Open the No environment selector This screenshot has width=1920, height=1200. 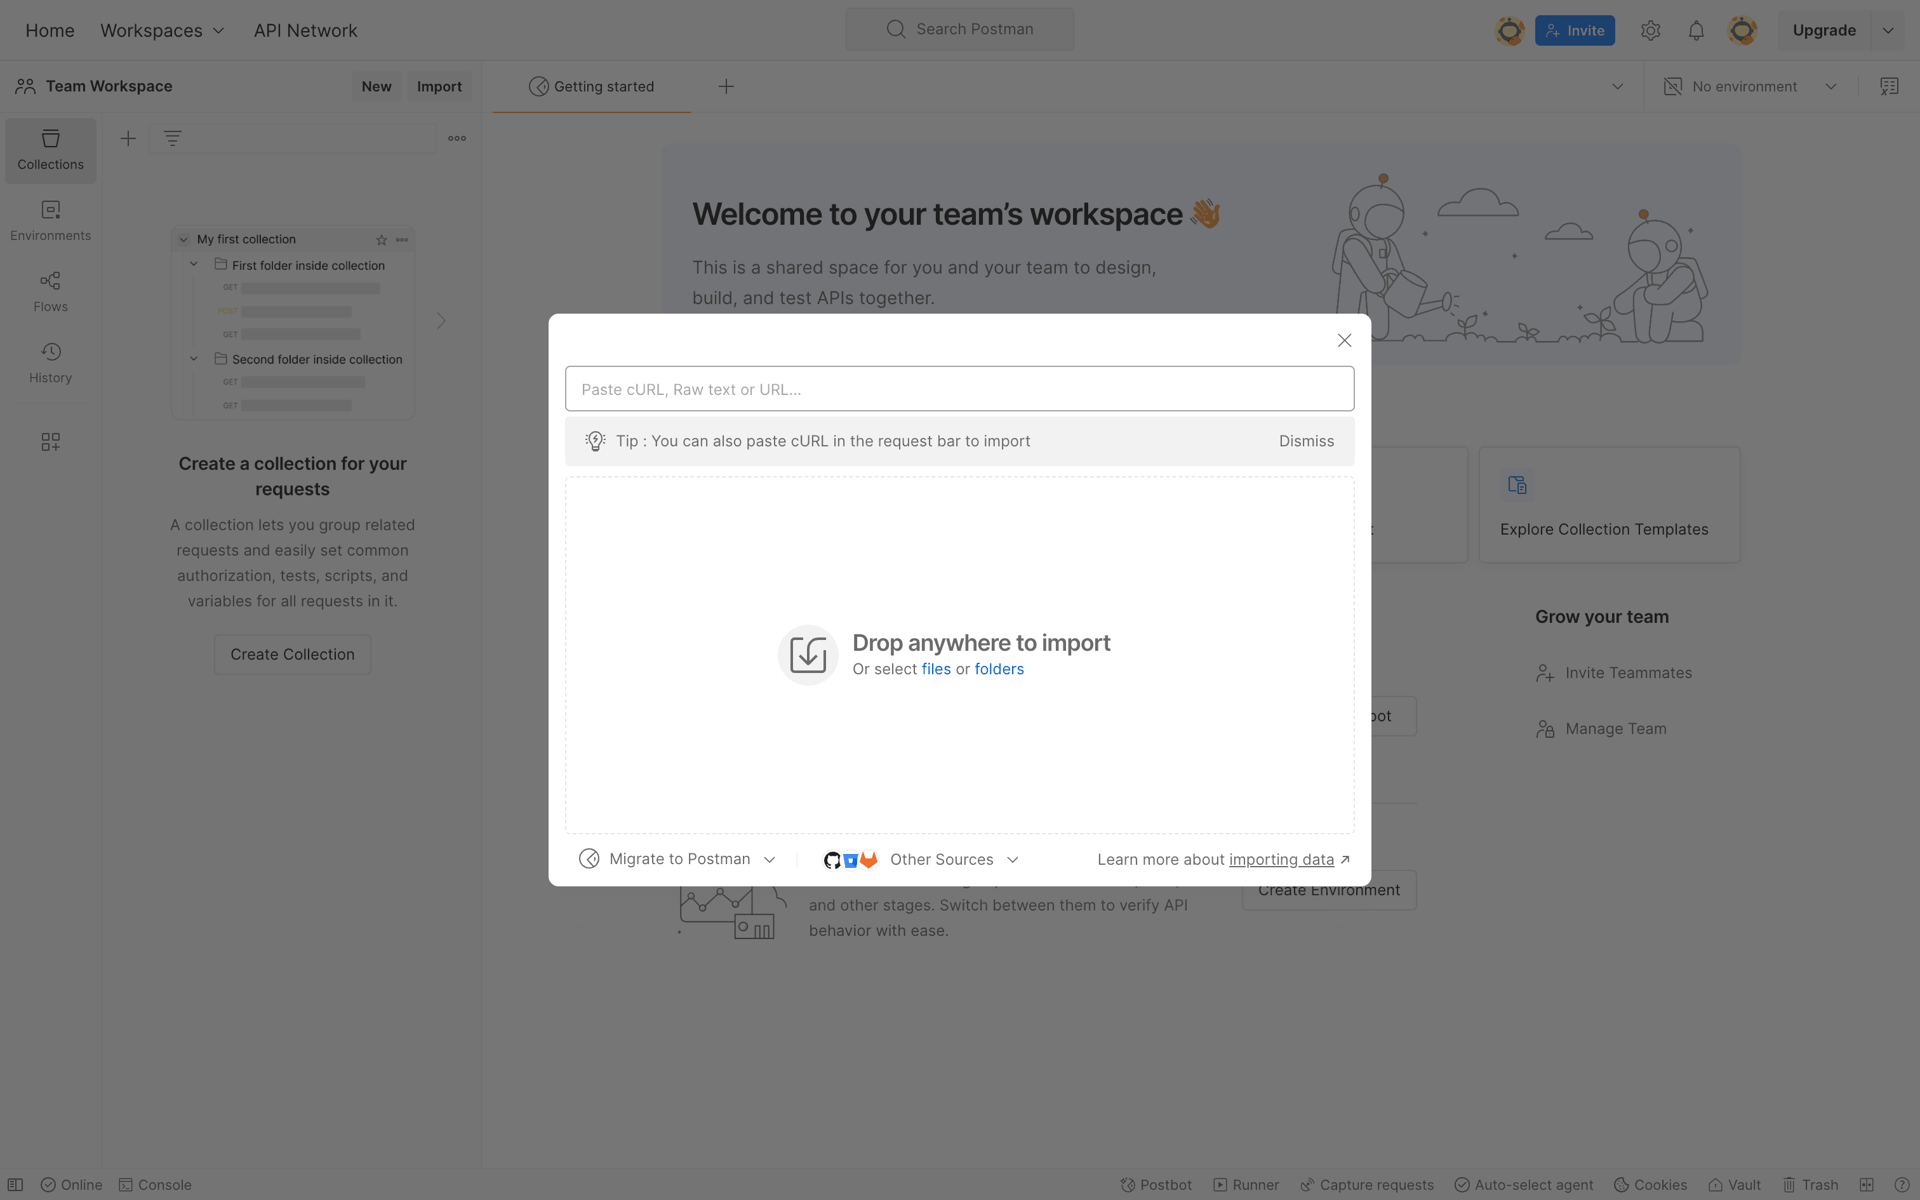(x=1750, y=86)
